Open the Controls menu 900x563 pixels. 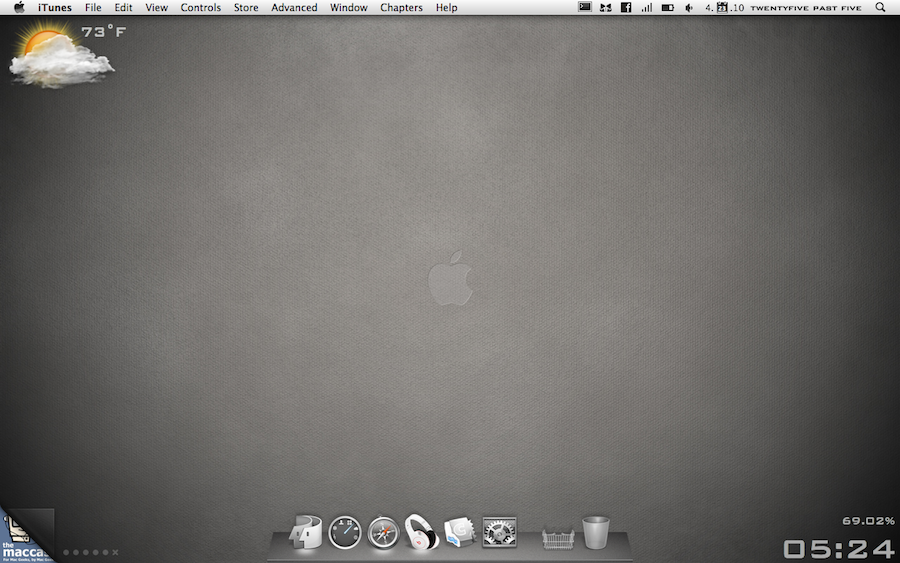[200, 7]
